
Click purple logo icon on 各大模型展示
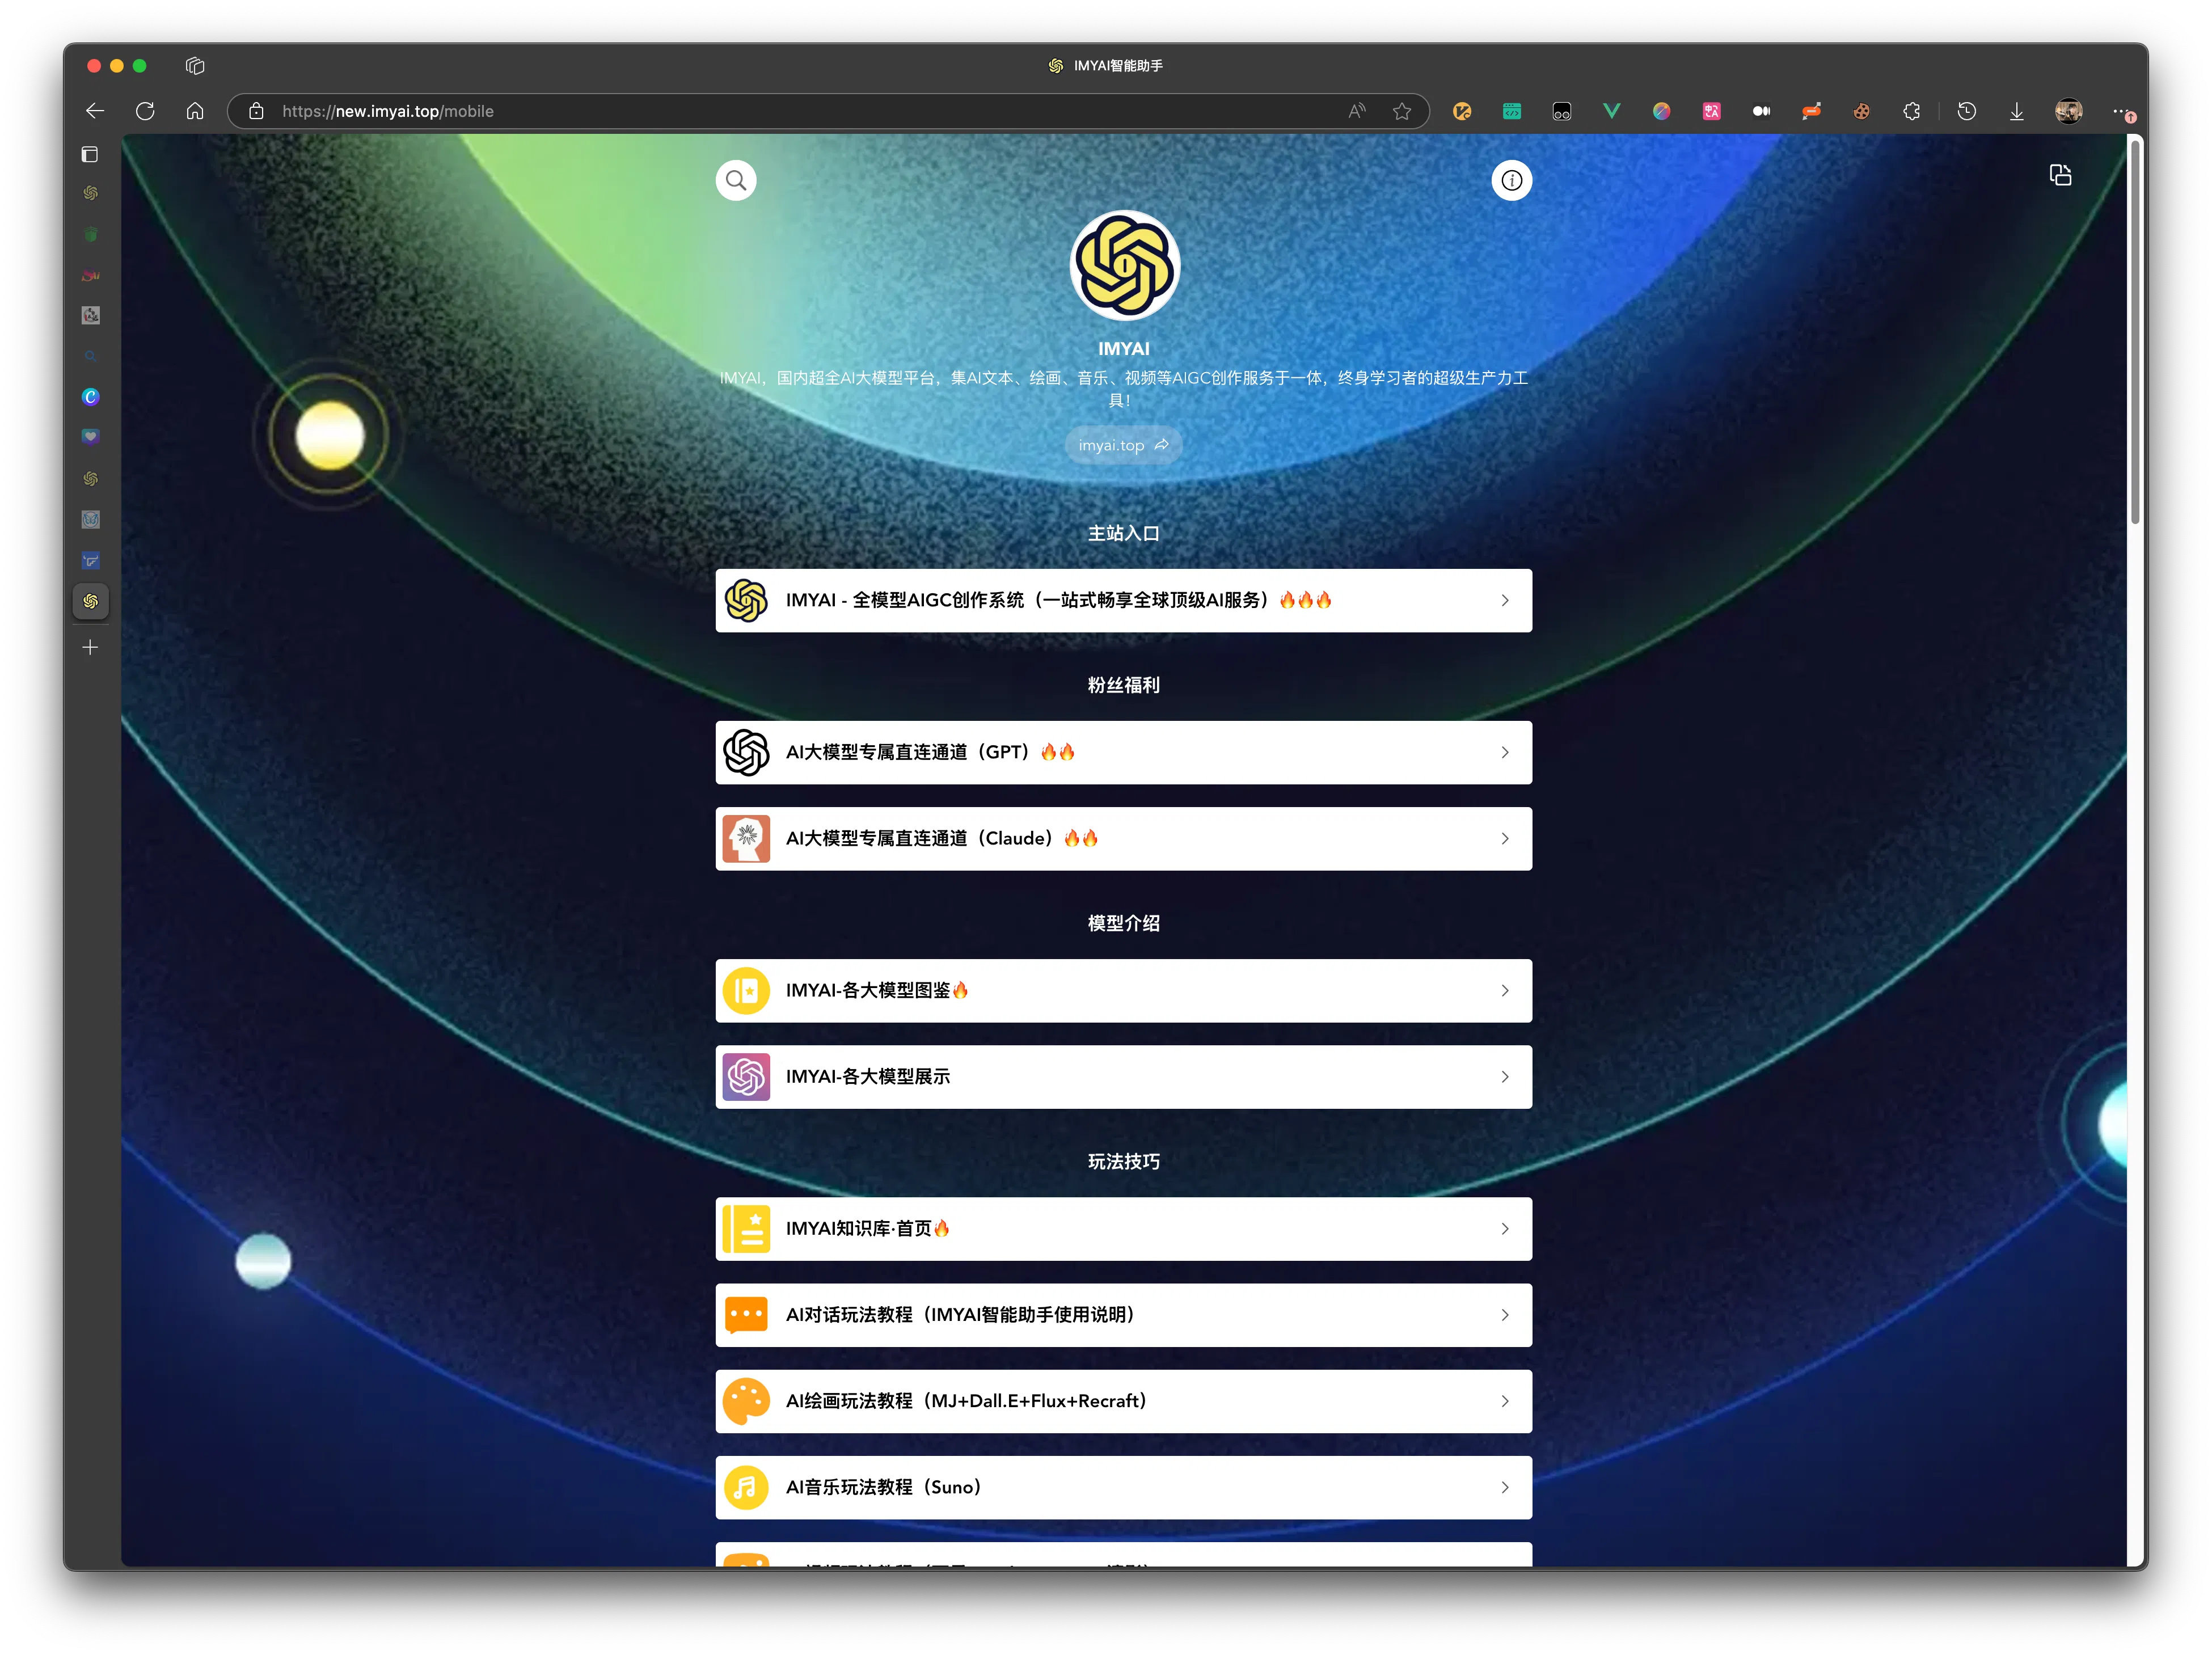[x=746, y=1077]
